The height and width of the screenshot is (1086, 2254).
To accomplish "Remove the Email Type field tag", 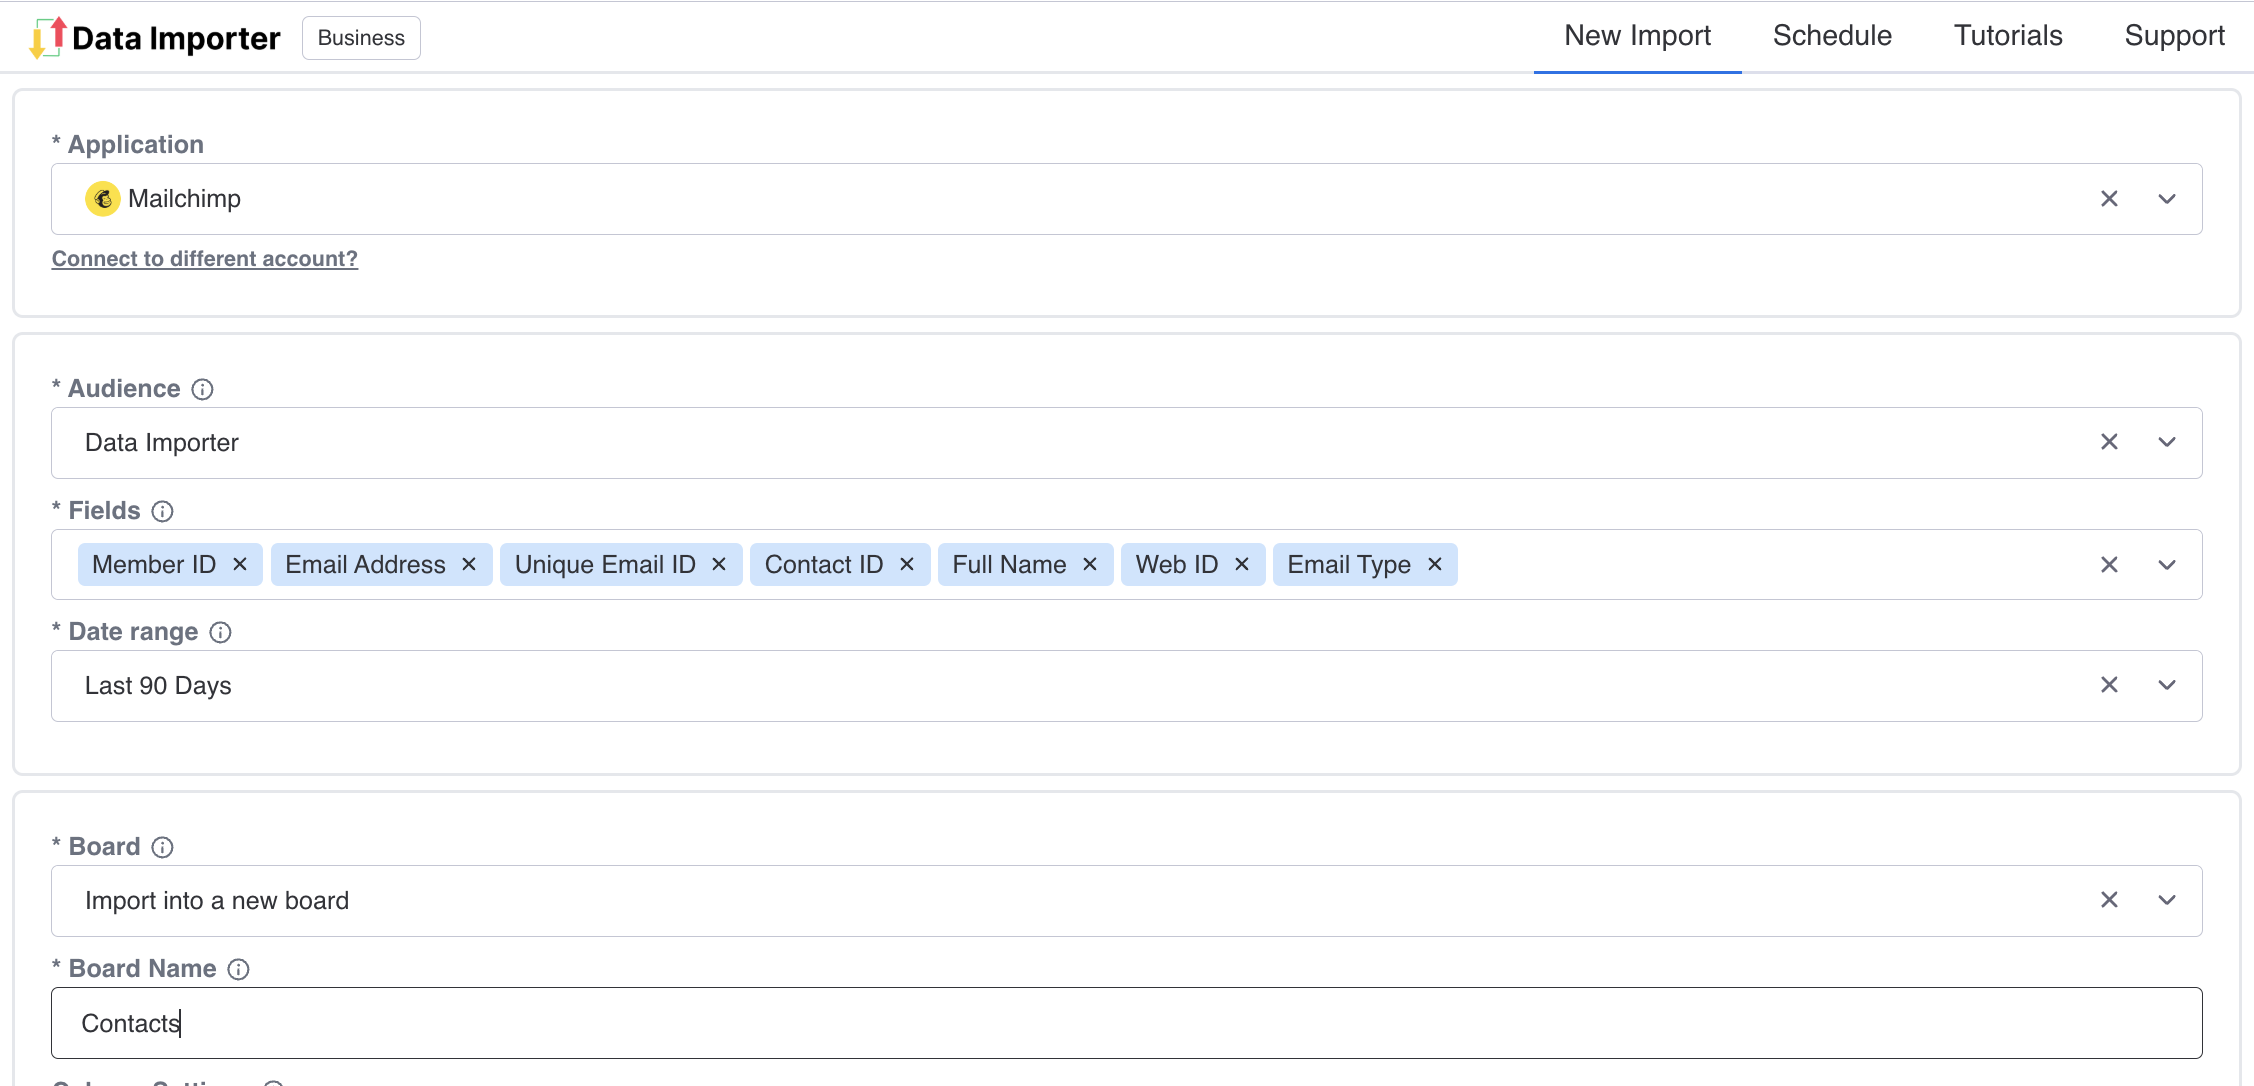I will click(x=1435, y=564).
